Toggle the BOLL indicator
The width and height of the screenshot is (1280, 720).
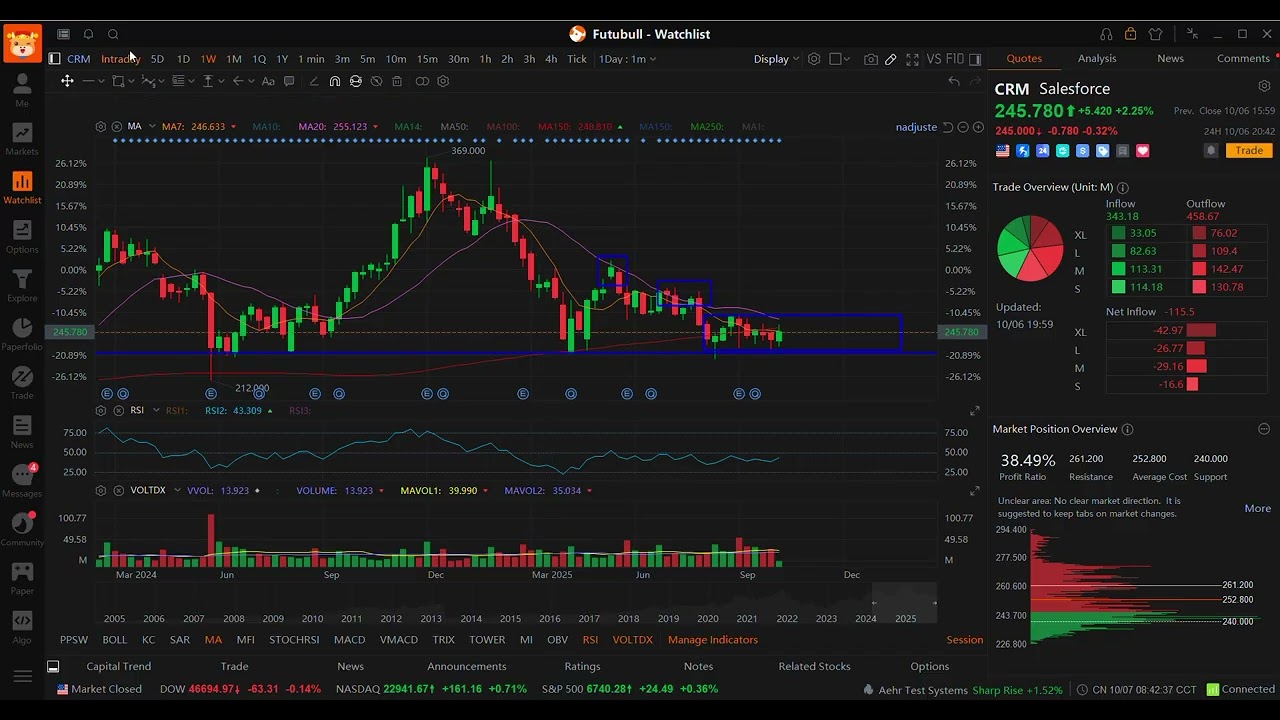pyautogui.click(x=114, y=640)
